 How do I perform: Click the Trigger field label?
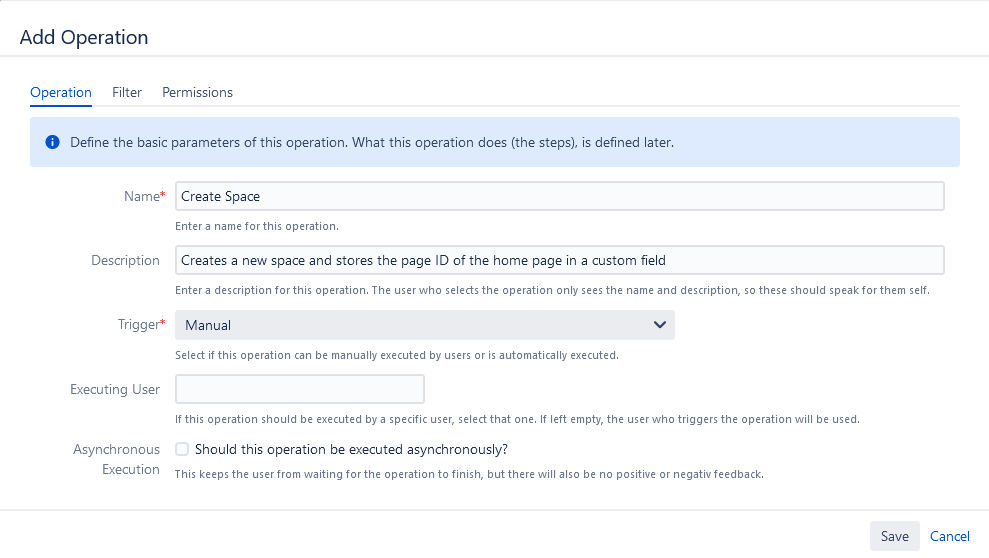pos(140,325)
